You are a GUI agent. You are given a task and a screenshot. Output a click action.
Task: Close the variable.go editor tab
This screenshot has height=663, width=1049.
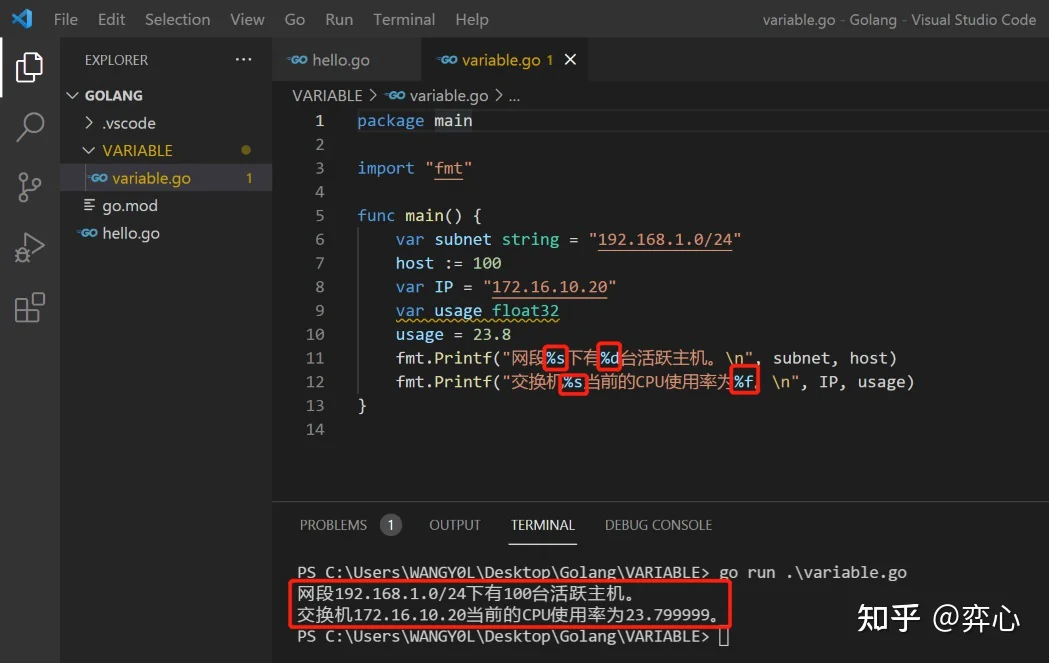570,60
